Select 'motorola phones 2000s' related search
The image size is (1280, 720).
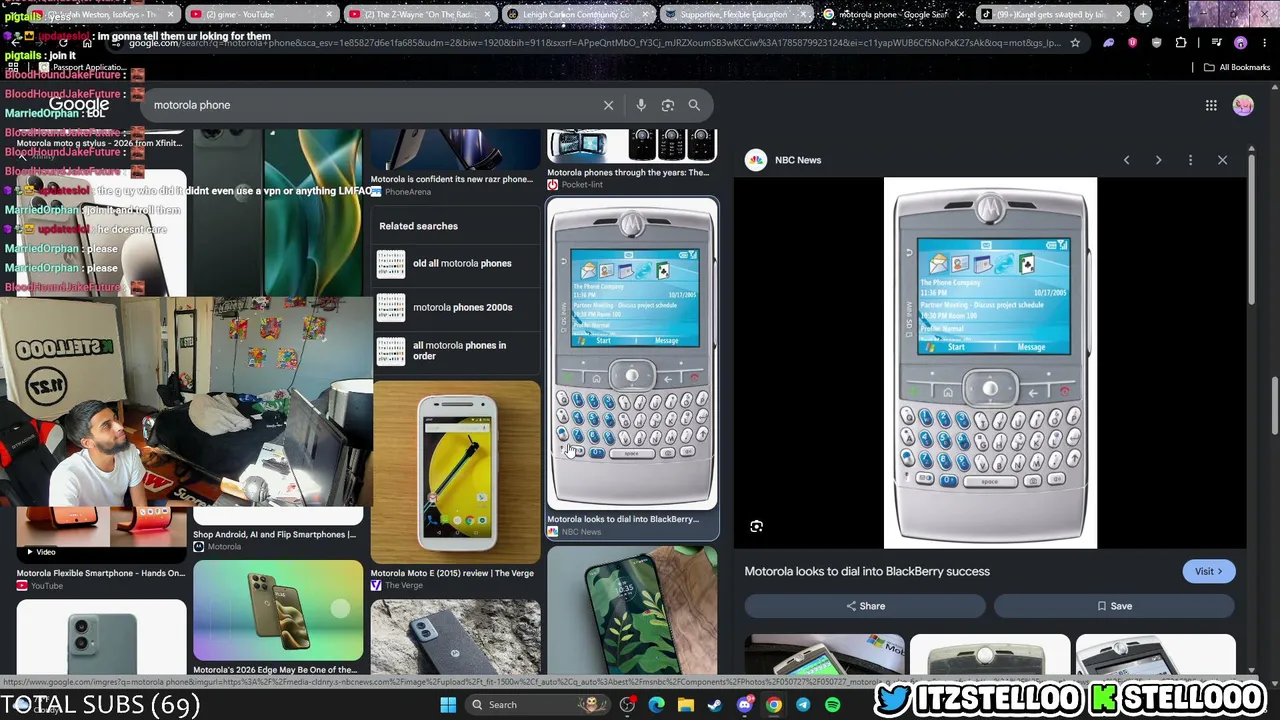tap(456, 307)
